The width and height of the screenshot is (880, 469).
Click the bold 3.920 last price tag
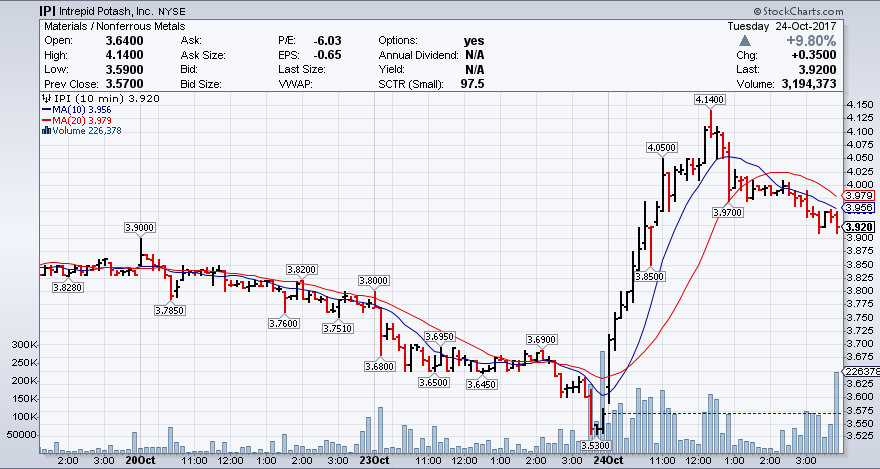860,227
